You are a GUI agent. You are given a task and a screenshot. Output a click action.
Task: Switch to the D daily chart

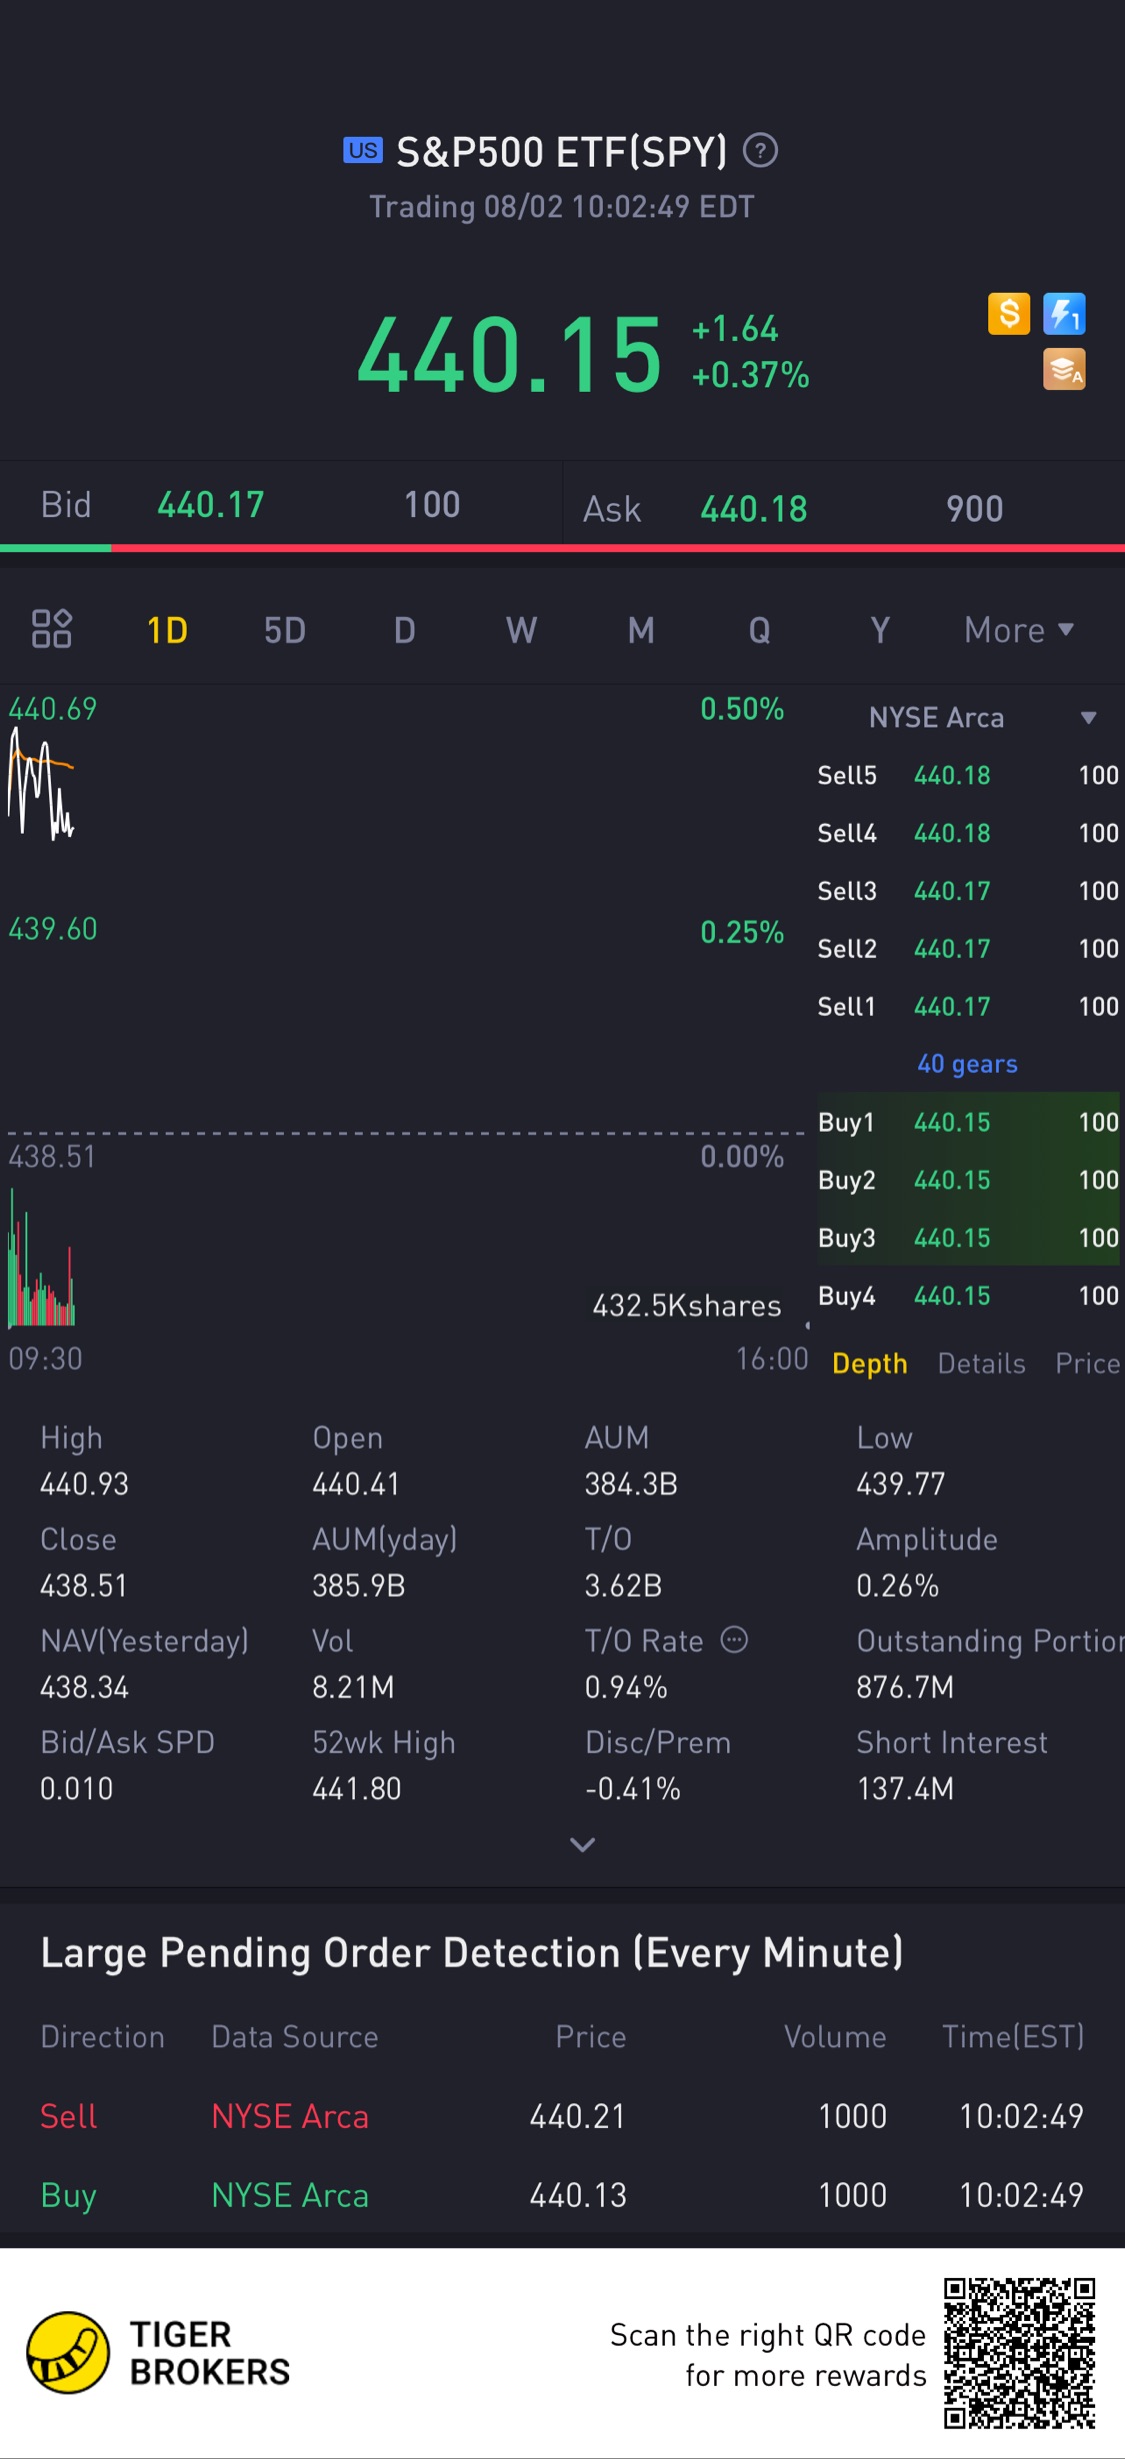coord(404,630)
